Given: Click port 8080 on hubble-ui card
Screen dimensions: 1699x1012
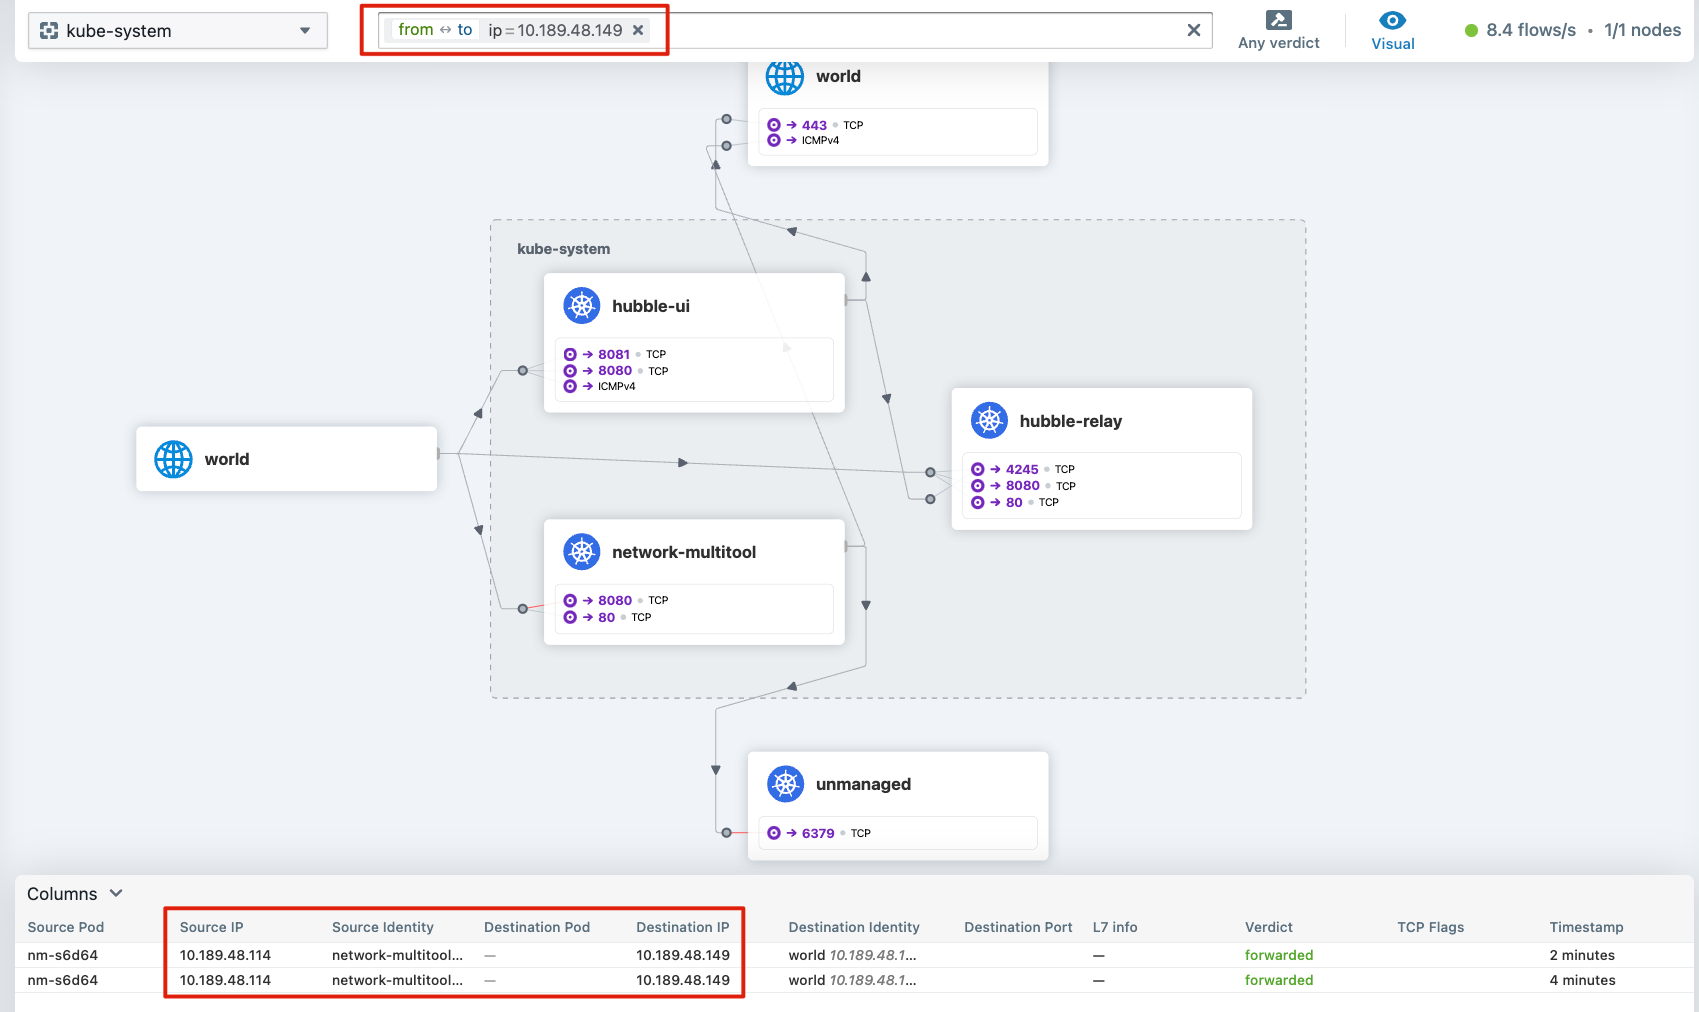Looking at the screenshot, I should coord(615,371).
